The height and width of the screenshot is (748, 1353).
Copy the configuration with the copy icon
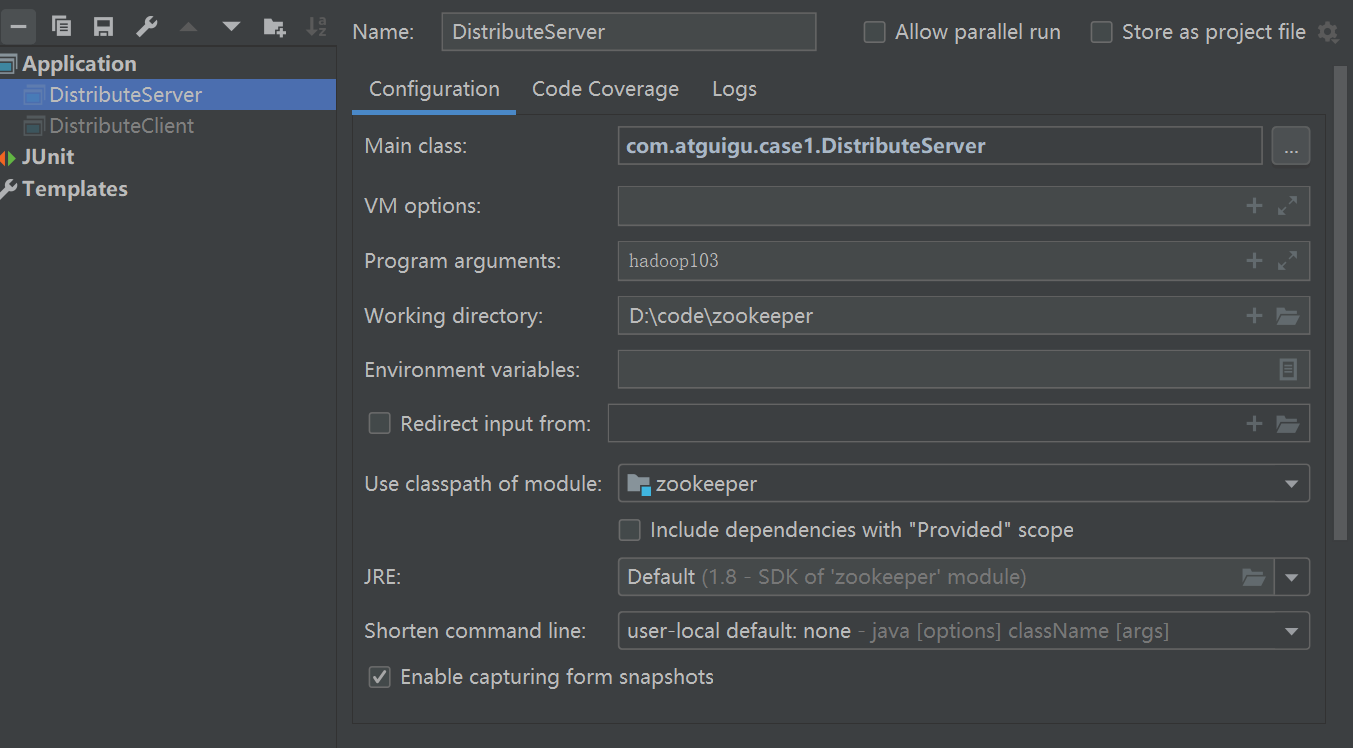pos(61,26)
